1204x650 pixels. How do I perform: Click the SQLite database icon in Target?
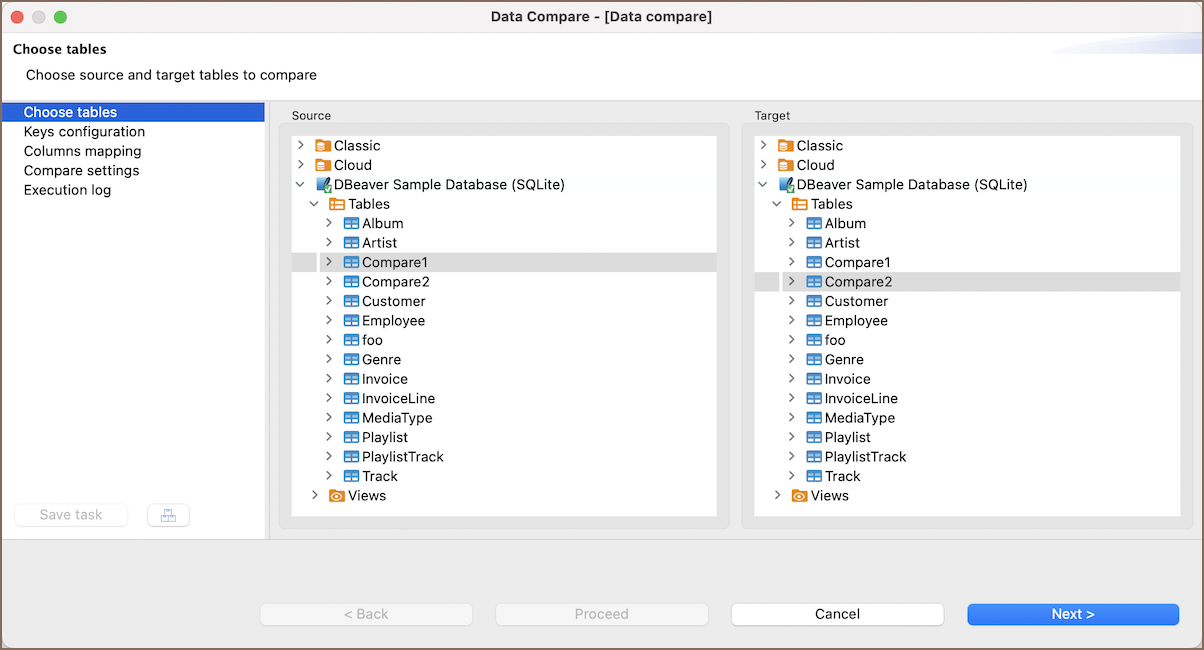pos(786,185)
